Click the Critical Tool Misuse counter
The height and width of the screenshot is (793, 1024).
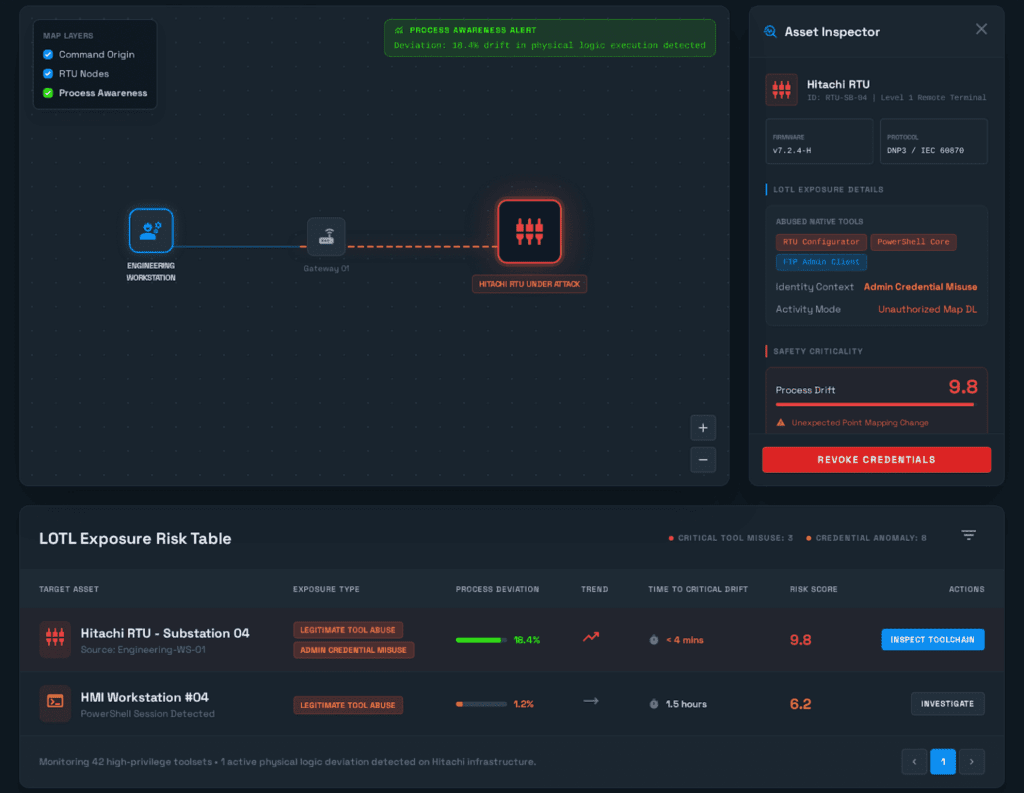[x=730, y=538]
